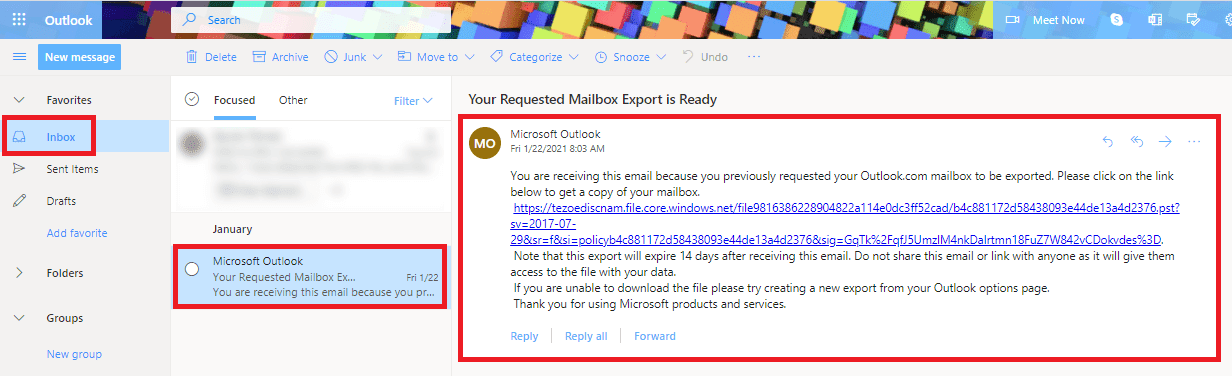1232x376 pixels.
Task: Open the My Day to-do panel icon
Action: pos(1193,20)
